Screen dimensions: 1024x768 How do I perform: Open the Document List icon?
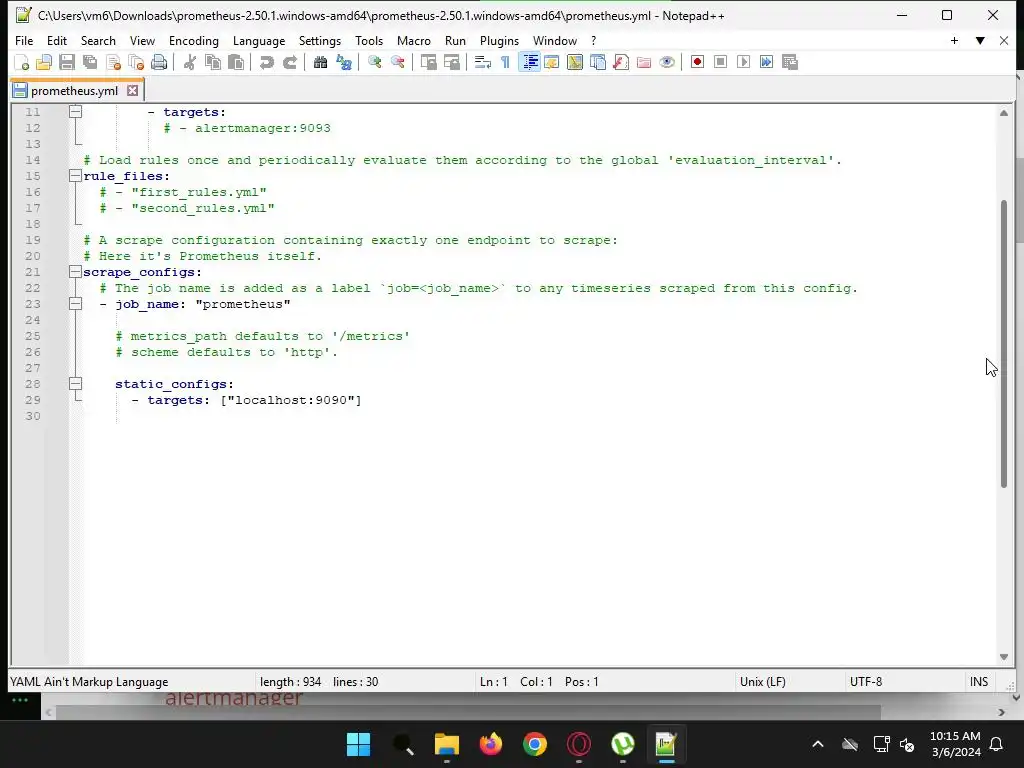coord(598,62)
